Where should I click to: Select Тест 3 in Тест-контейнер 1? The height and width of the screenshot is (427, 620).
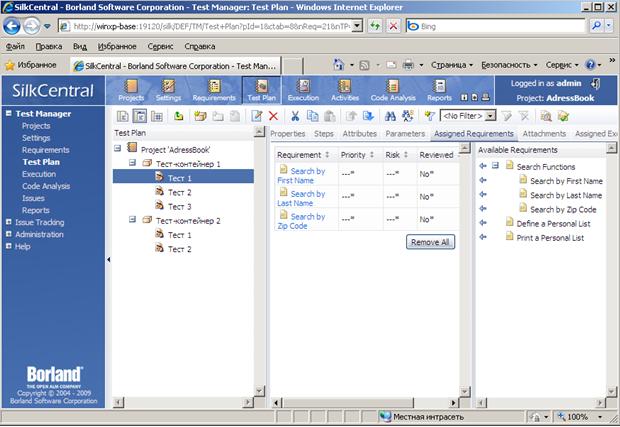tap(180, 206)
